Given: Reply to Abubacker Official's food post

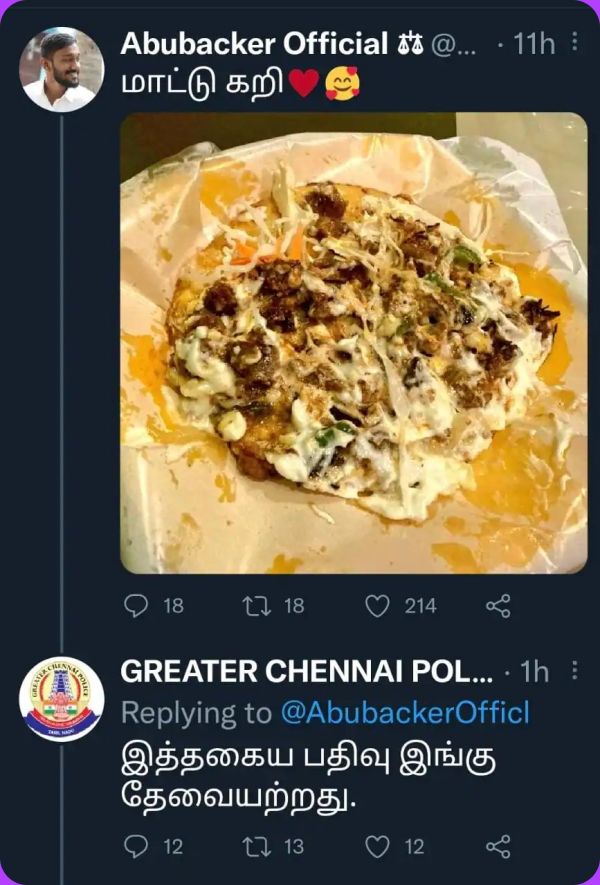Looking at the screenshot, I should (139, 604).
